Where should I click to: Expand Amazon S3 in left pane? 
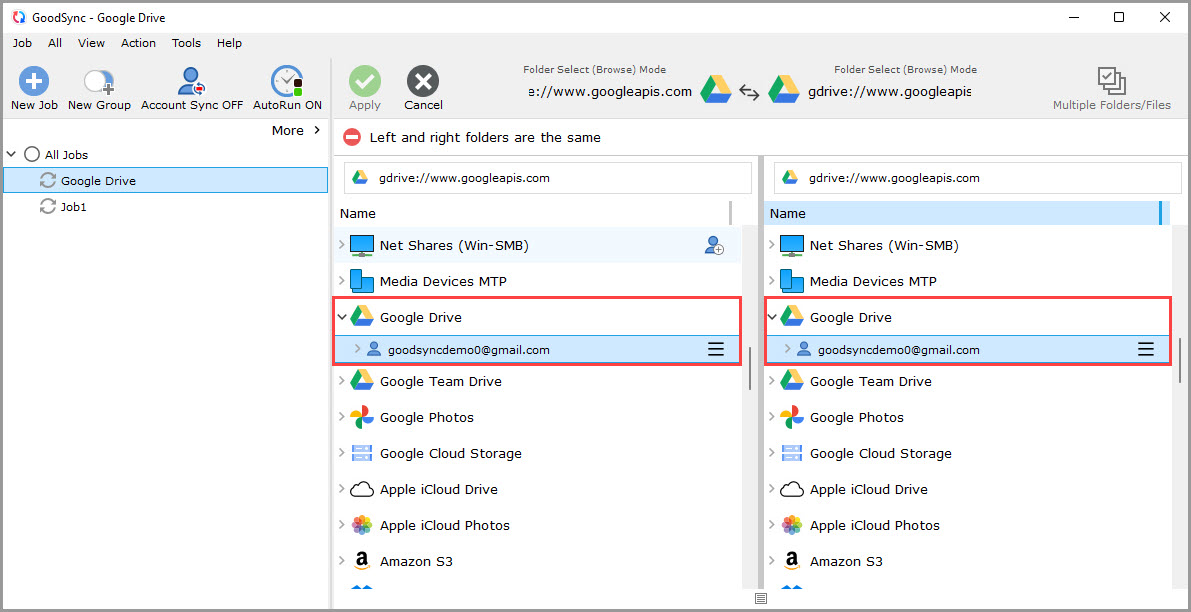pyautogui.click(x=342, y=561)
